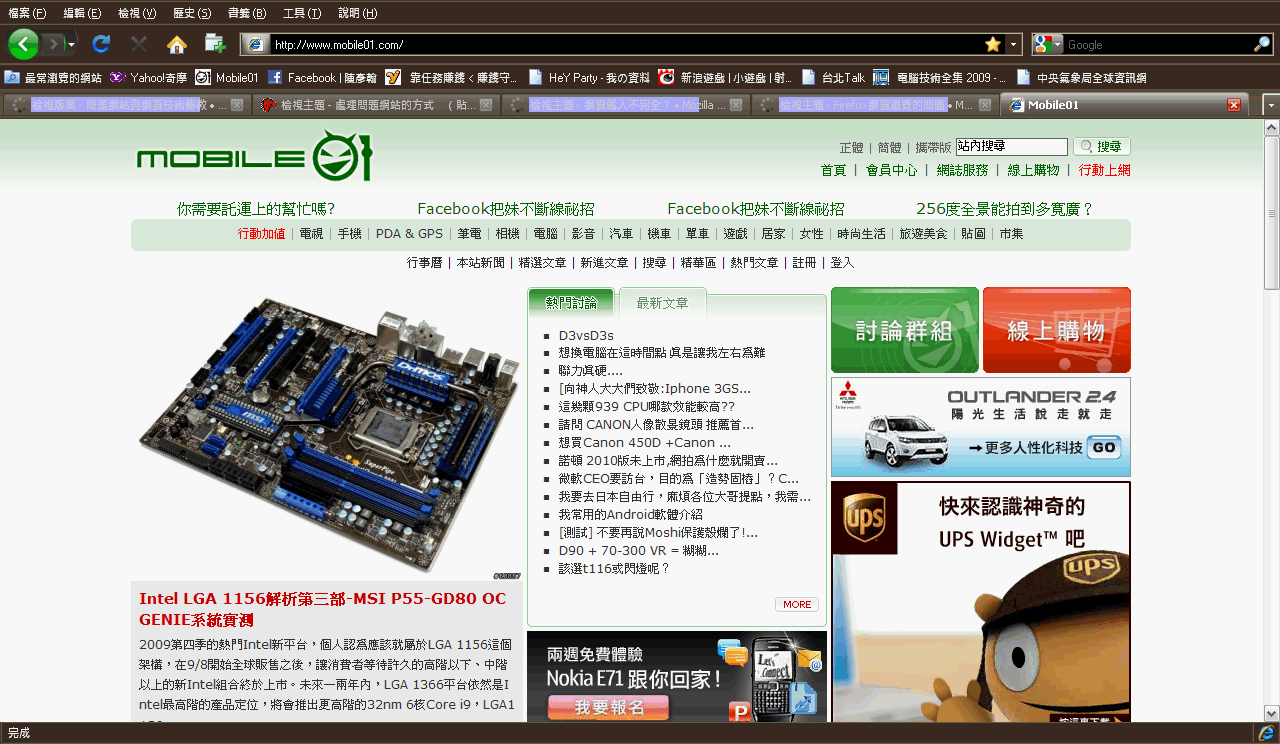This screenshot has height=744, width=1280.
Task: Select the 熱門討論 tab
Action: point(571,303)
